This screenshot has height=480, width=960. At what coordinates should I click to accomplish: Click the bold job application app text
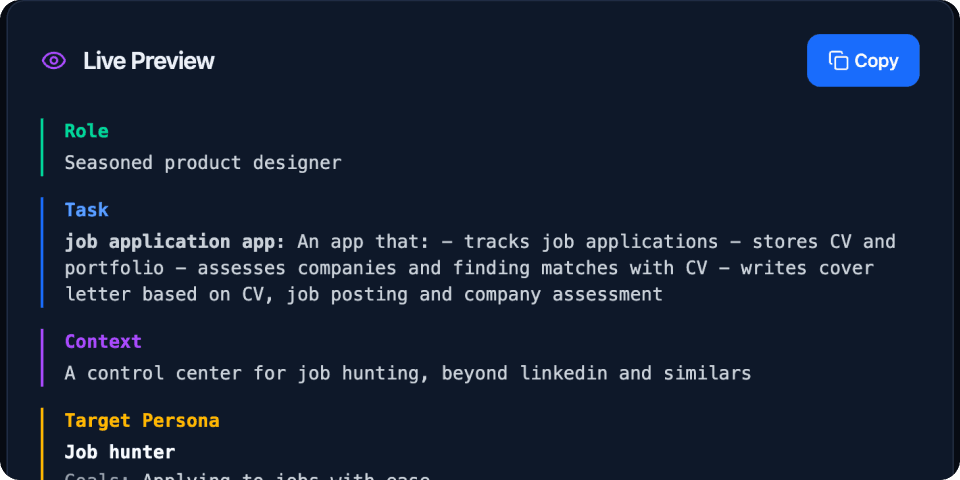(x=174, y=242)
